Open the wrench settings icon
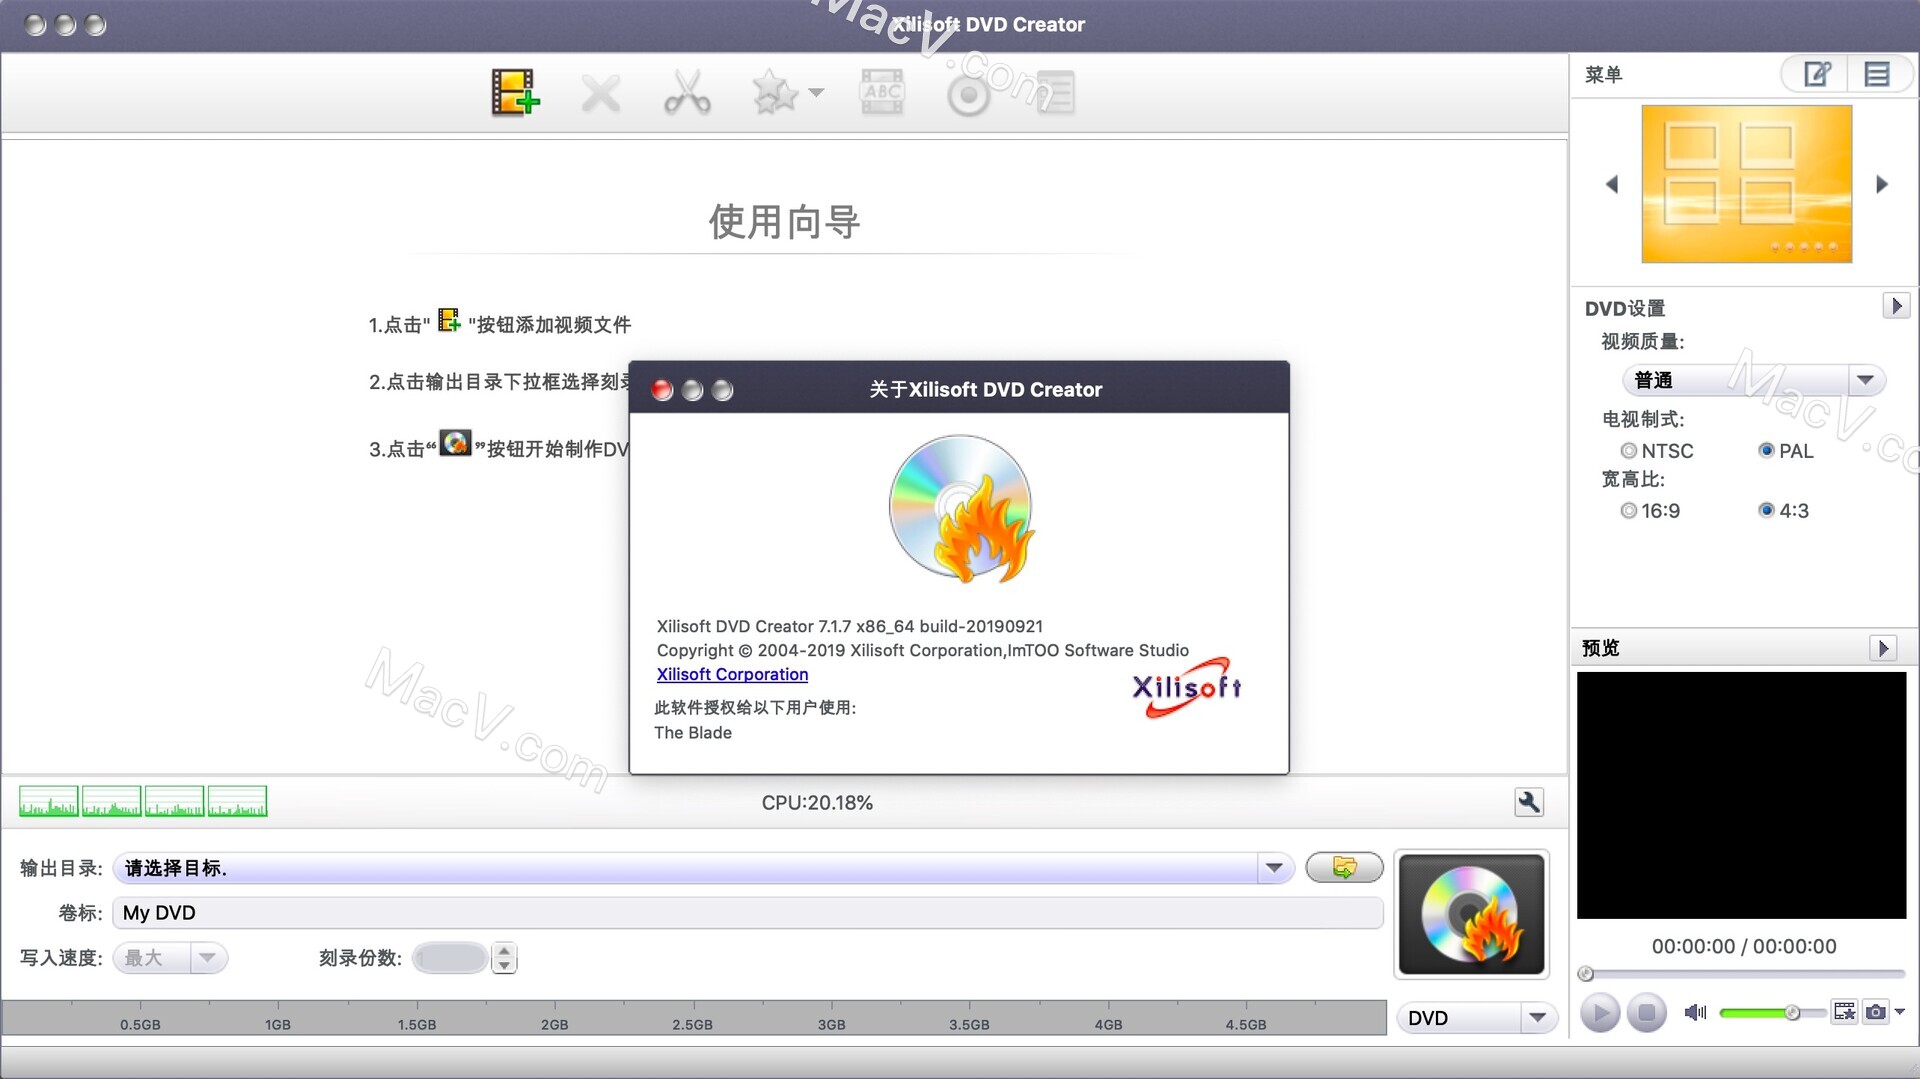 click(x=1529, y=802)
